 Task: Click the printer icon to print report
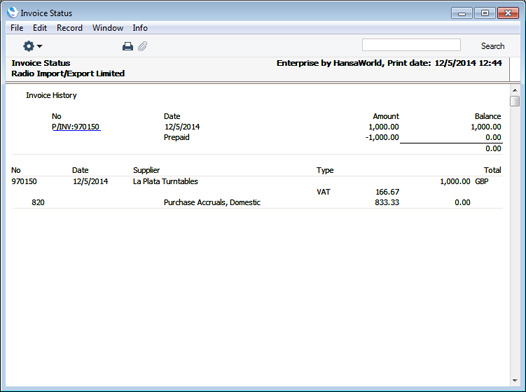click(127, 46)
